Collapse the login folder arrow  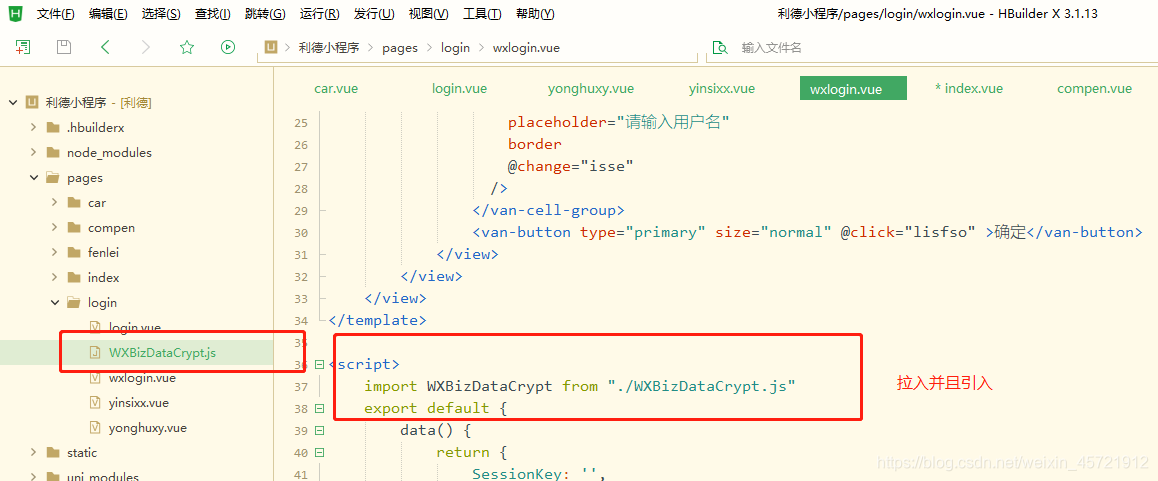point(54,303)
